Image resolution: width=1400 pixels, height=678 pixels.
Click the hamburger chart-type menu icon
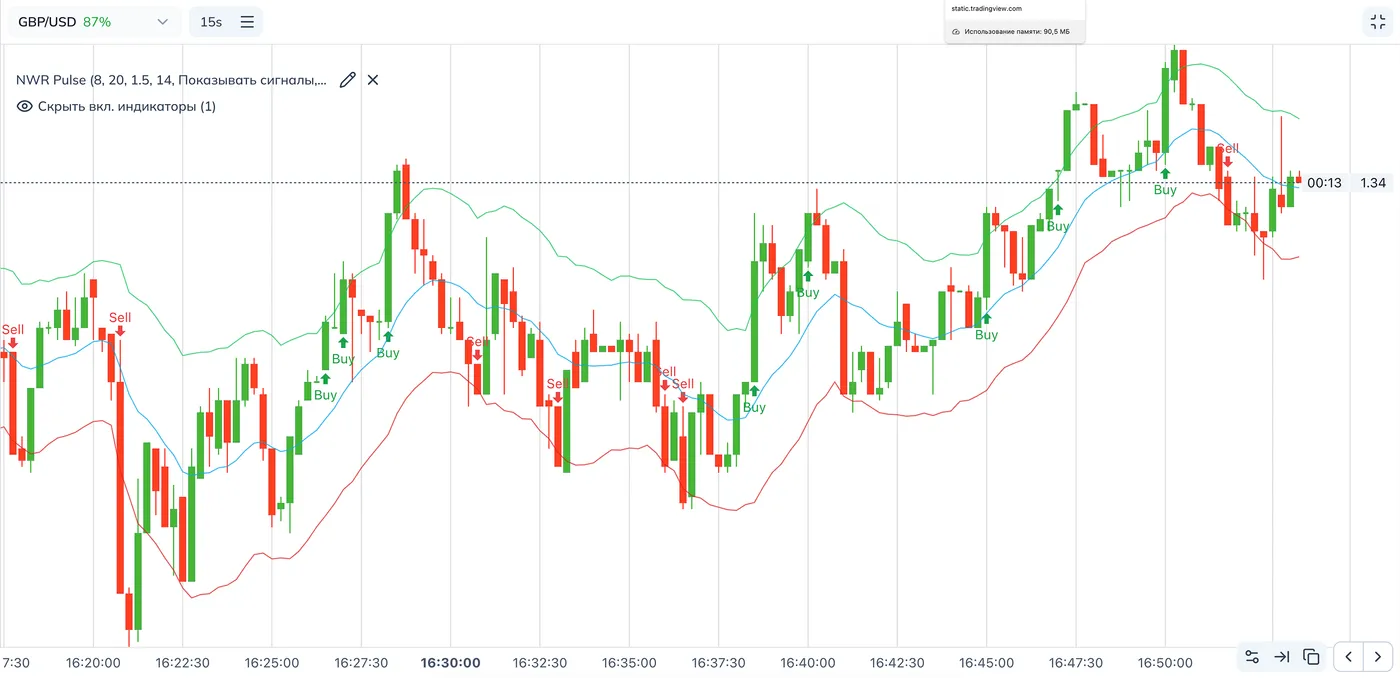(x=247, y=22)
